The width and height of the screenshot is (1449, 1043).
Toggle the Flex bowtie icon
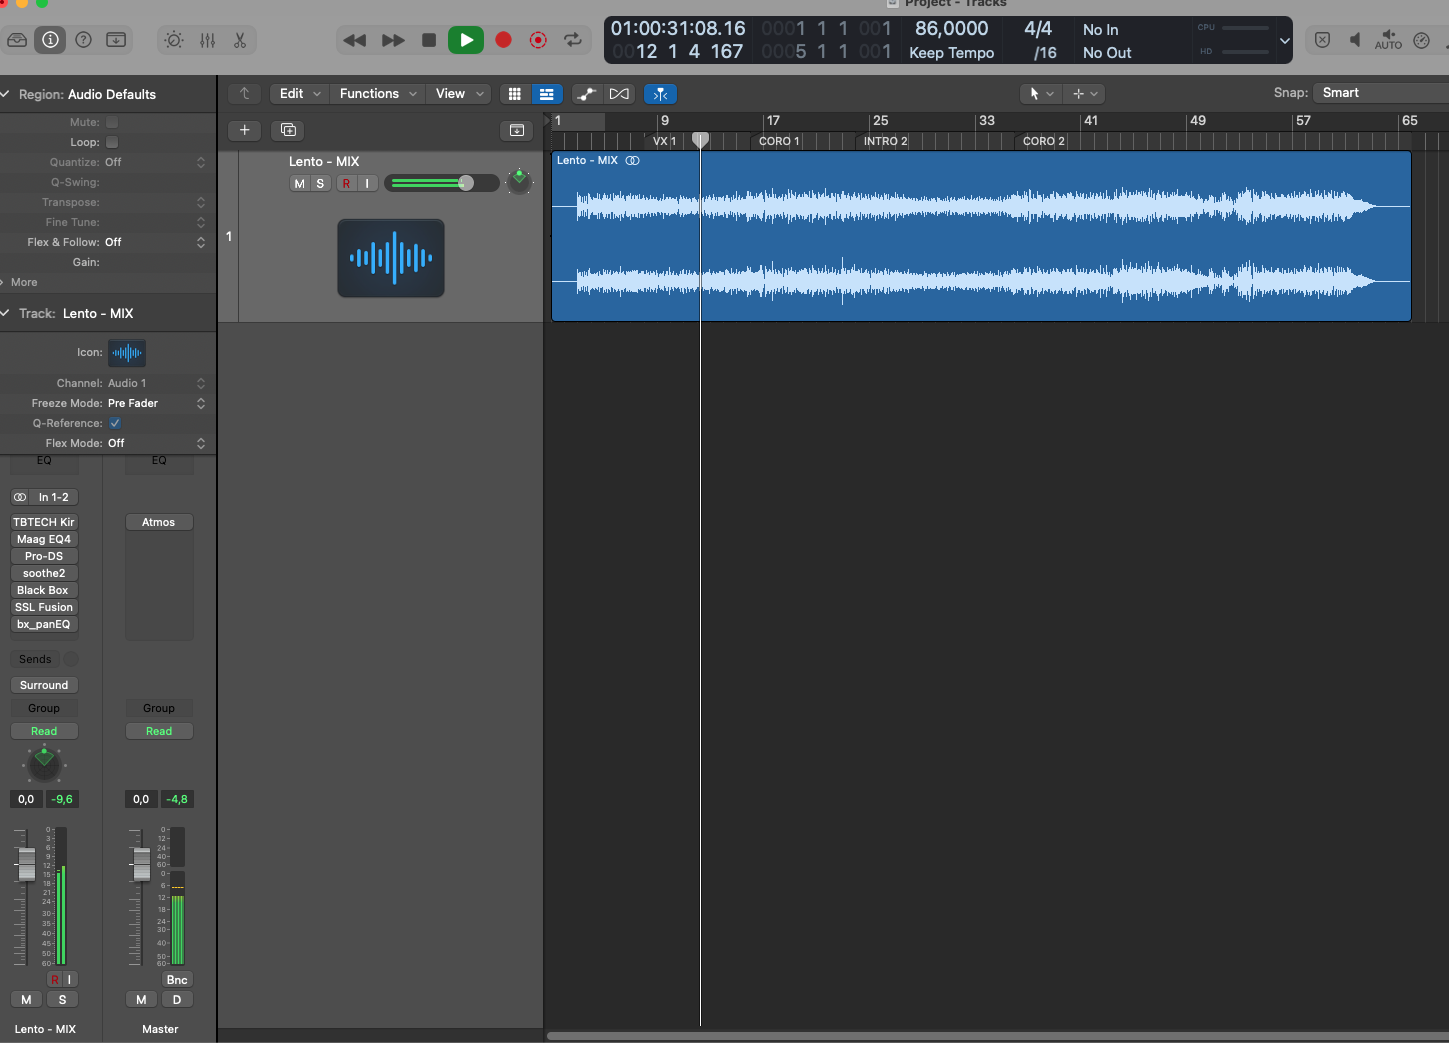tap(620, 94)
